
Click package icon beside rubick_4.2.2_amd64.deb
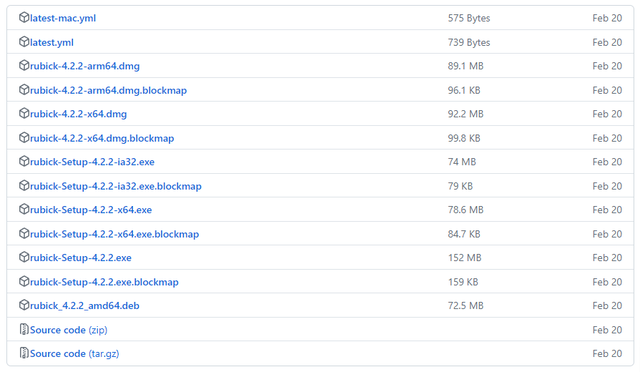[x=24, y=305]
